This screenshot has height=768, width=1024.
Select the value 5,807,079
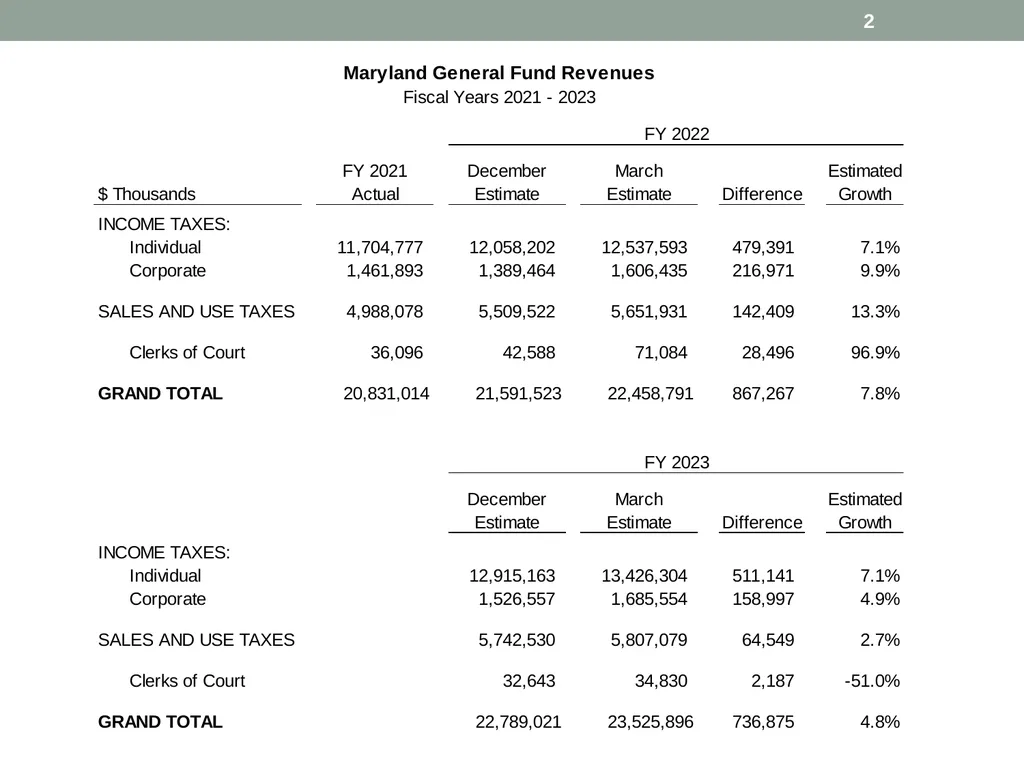[648, 640]
